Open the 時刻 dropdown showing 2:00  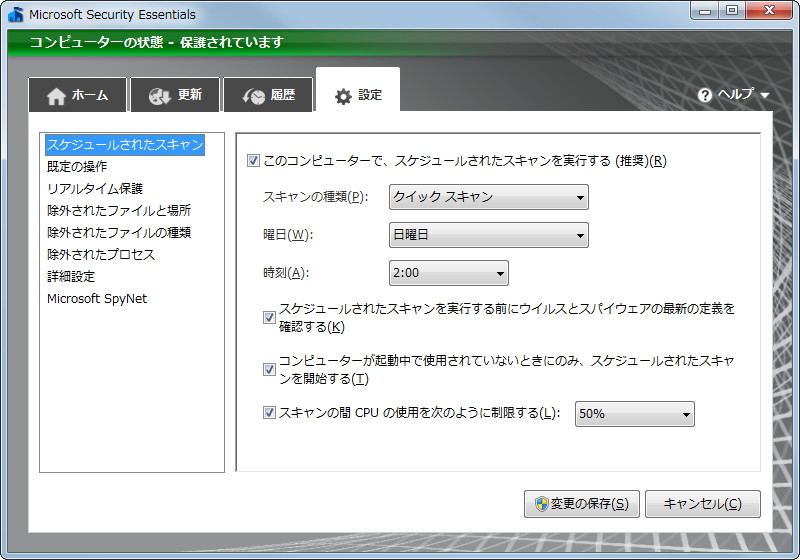449,273
